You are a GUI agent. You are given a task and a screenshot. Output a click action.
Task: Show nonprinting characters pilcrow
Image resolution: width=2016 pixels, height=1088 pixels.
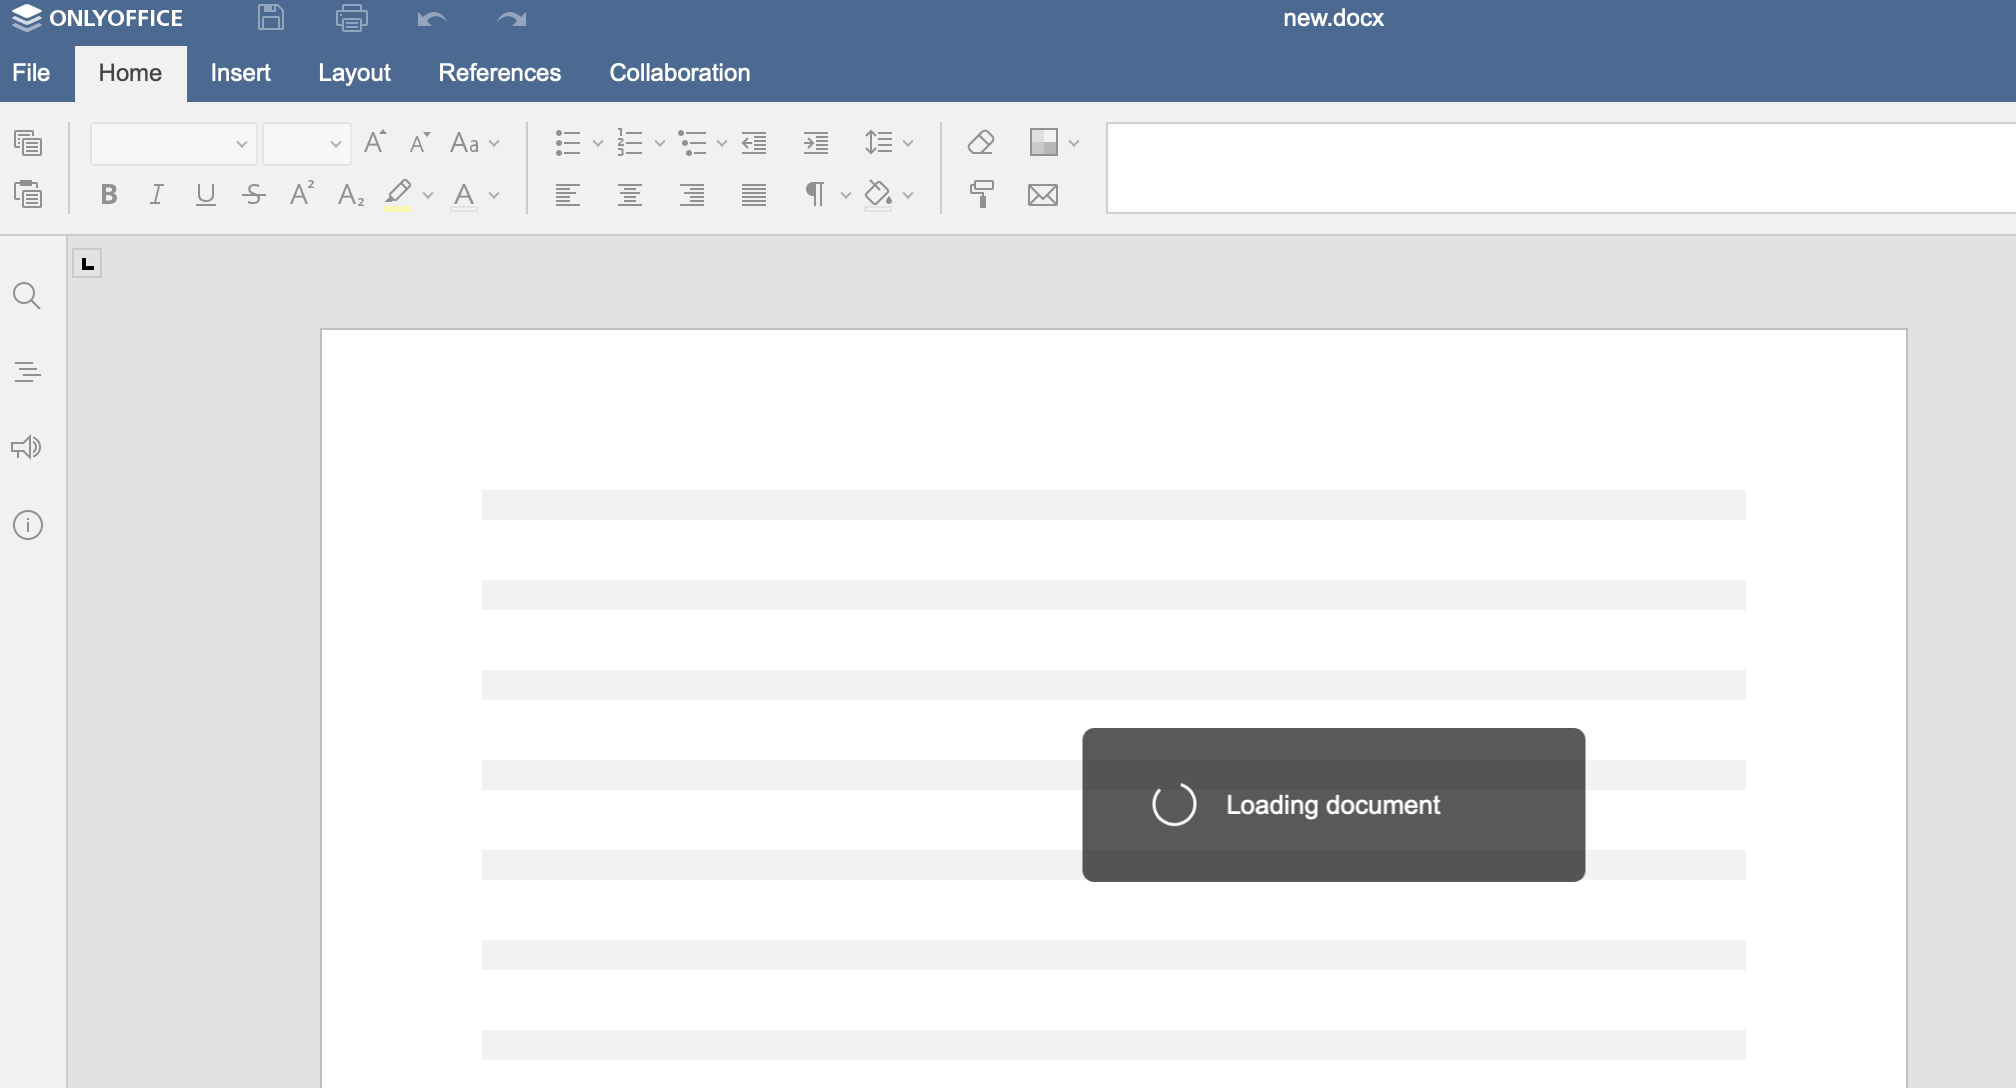[816, 195]
